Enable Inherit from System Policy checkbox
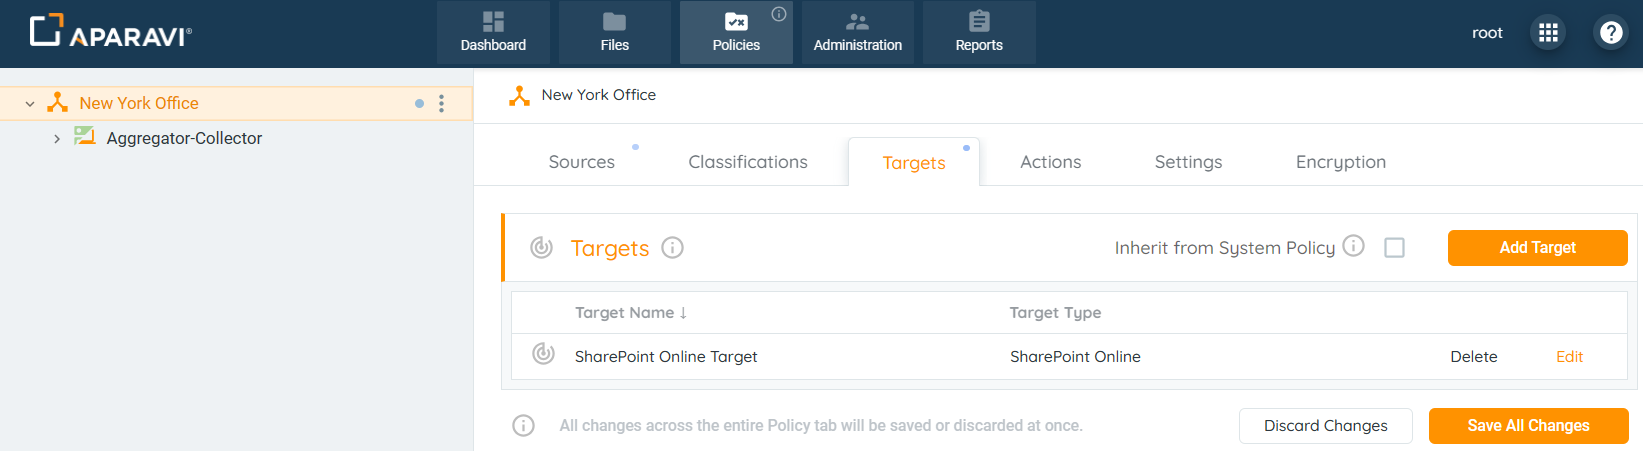This screenshot has width=1643, height=451. click(1394, 248)
